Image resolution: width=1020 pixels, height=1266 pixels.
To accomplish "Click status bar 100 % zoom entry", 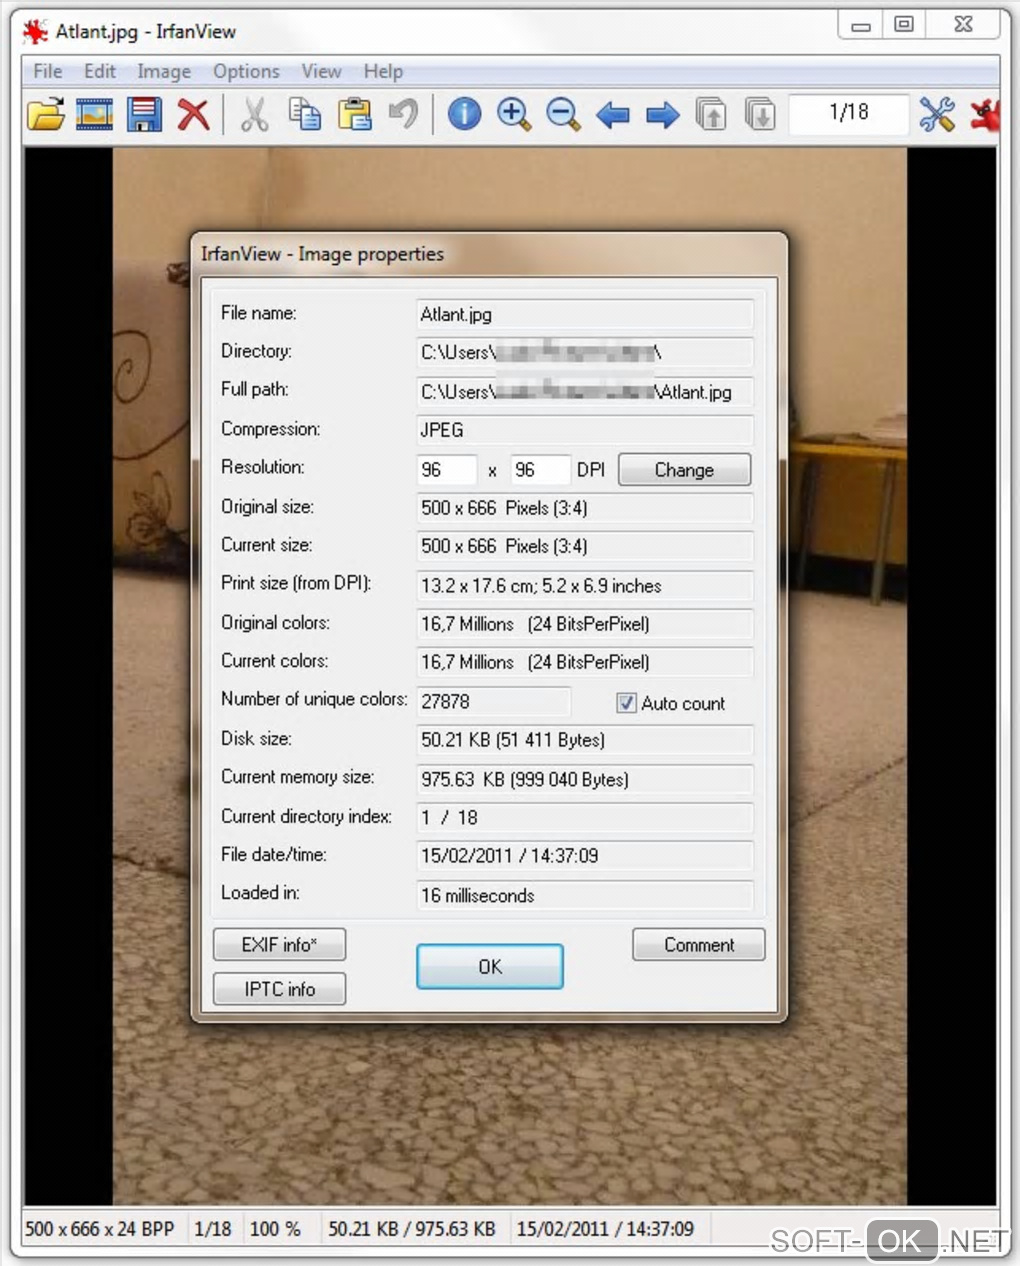I will (275, 1228).
